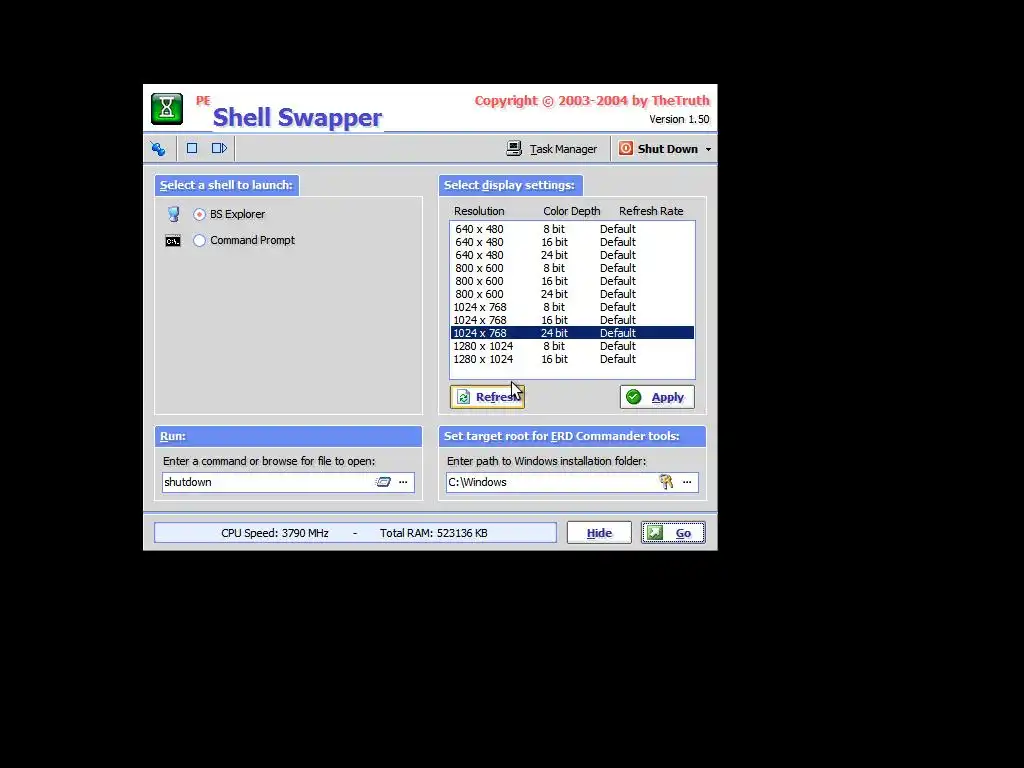This screenshot has height=768, width=1024.
Task: Click the Command Prompt console icon
Action: [173, 241]
